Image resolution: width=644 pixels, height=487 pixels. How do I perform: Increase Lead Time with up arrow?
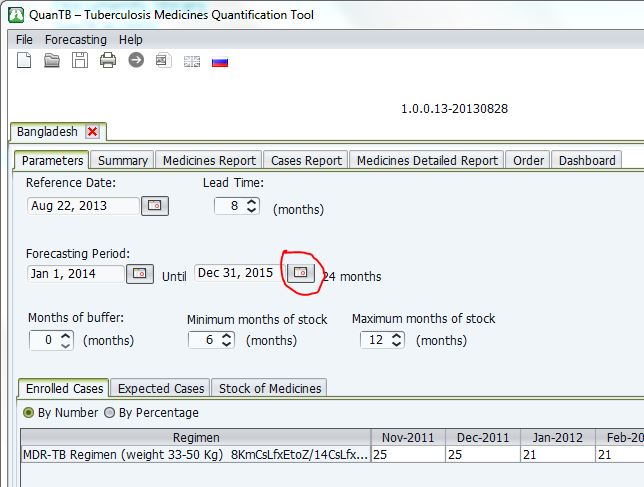251,201
